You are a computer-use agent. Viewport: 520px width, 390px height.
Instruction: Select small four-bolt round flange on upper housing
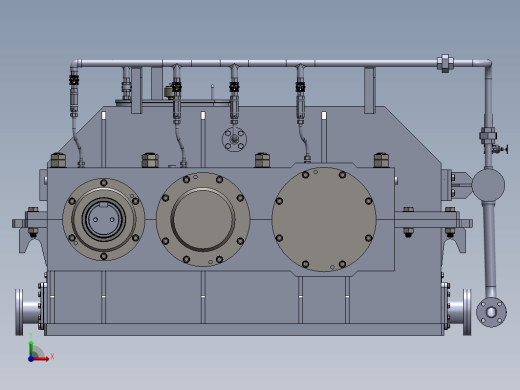234,139
